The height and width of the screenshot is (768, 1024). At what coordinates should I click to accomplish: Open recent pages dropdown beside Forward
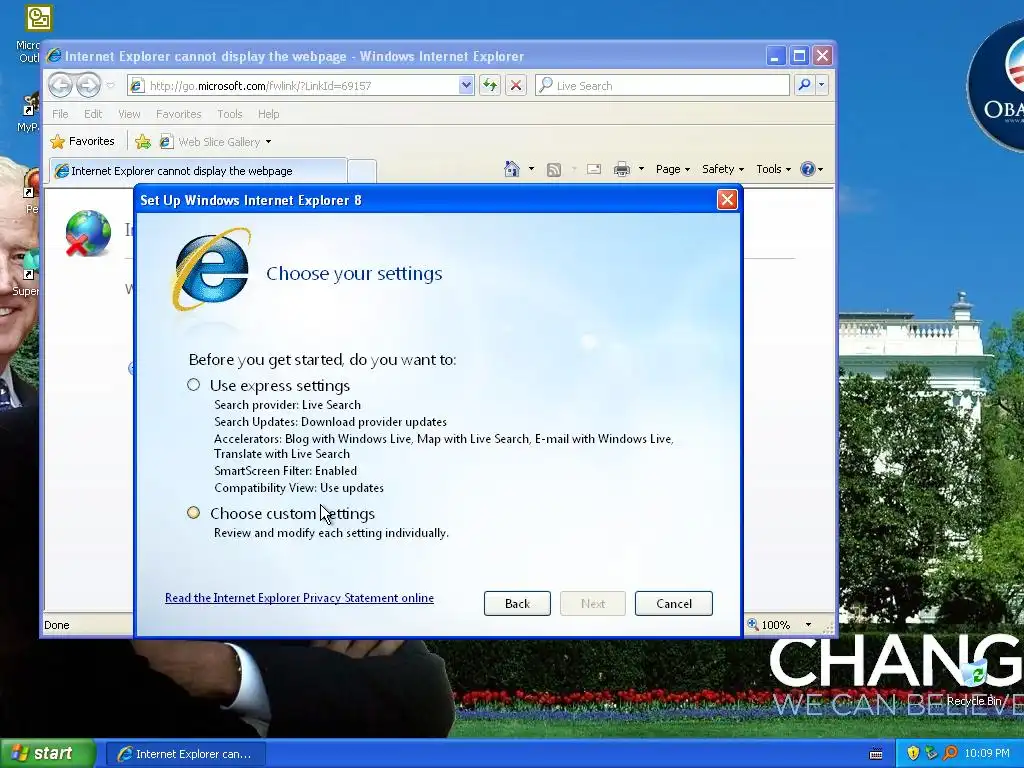pos(110,86)
